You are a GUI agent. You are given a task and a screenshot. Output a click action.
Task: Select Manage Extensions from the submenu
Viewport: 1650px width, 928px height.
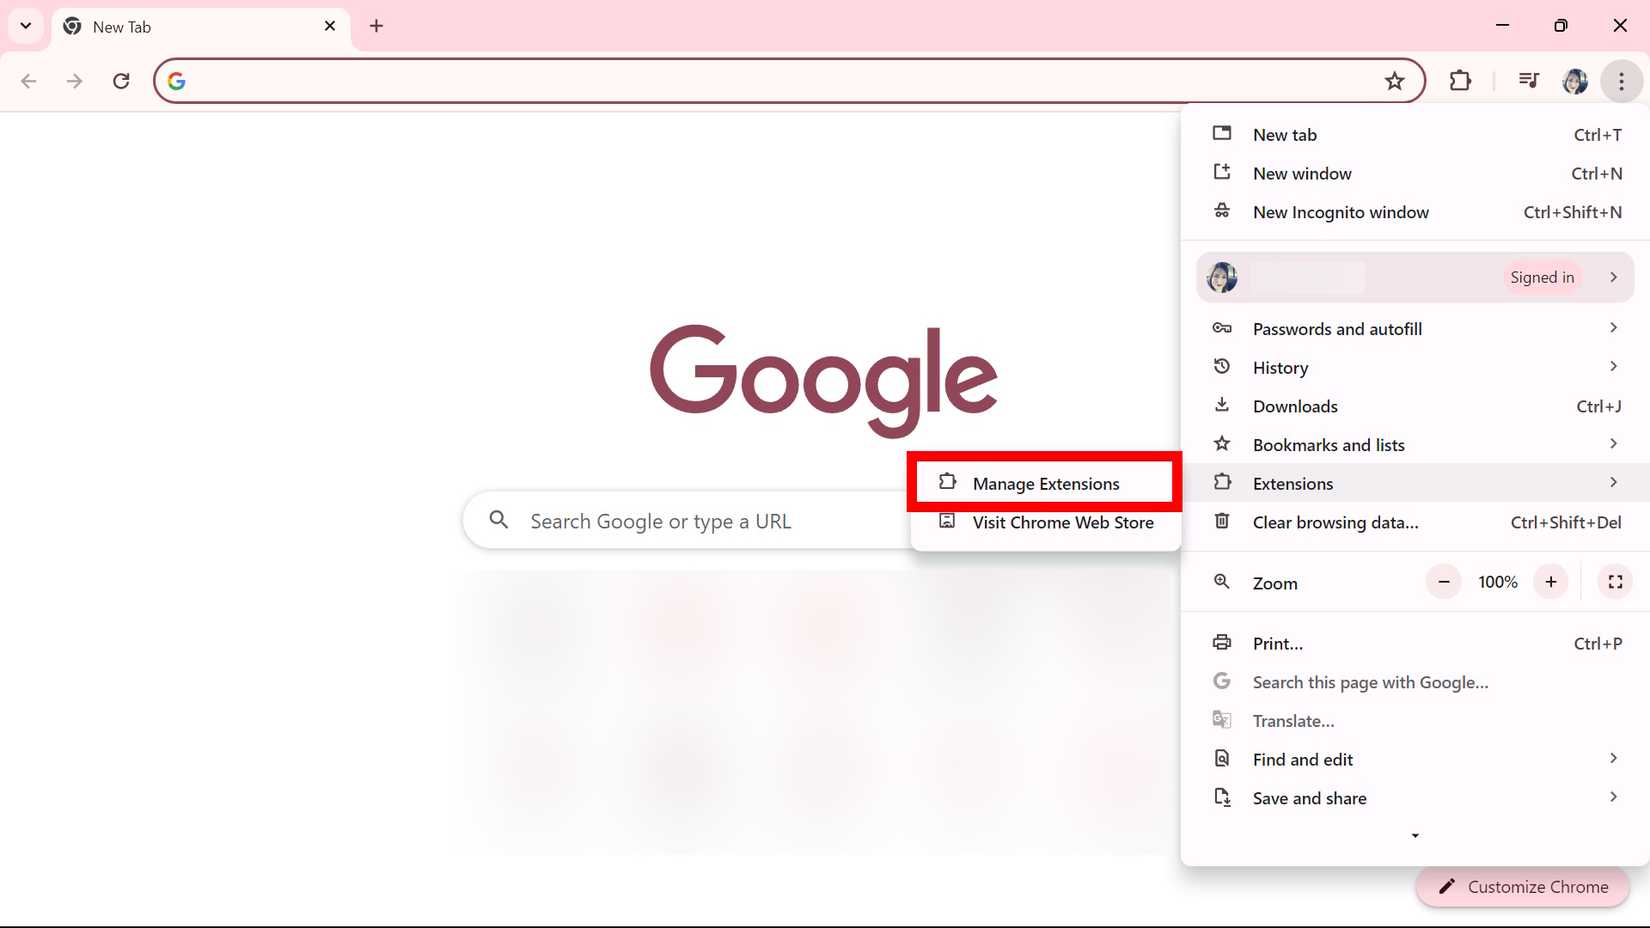pyautogui.click(x=1046, y=483)
